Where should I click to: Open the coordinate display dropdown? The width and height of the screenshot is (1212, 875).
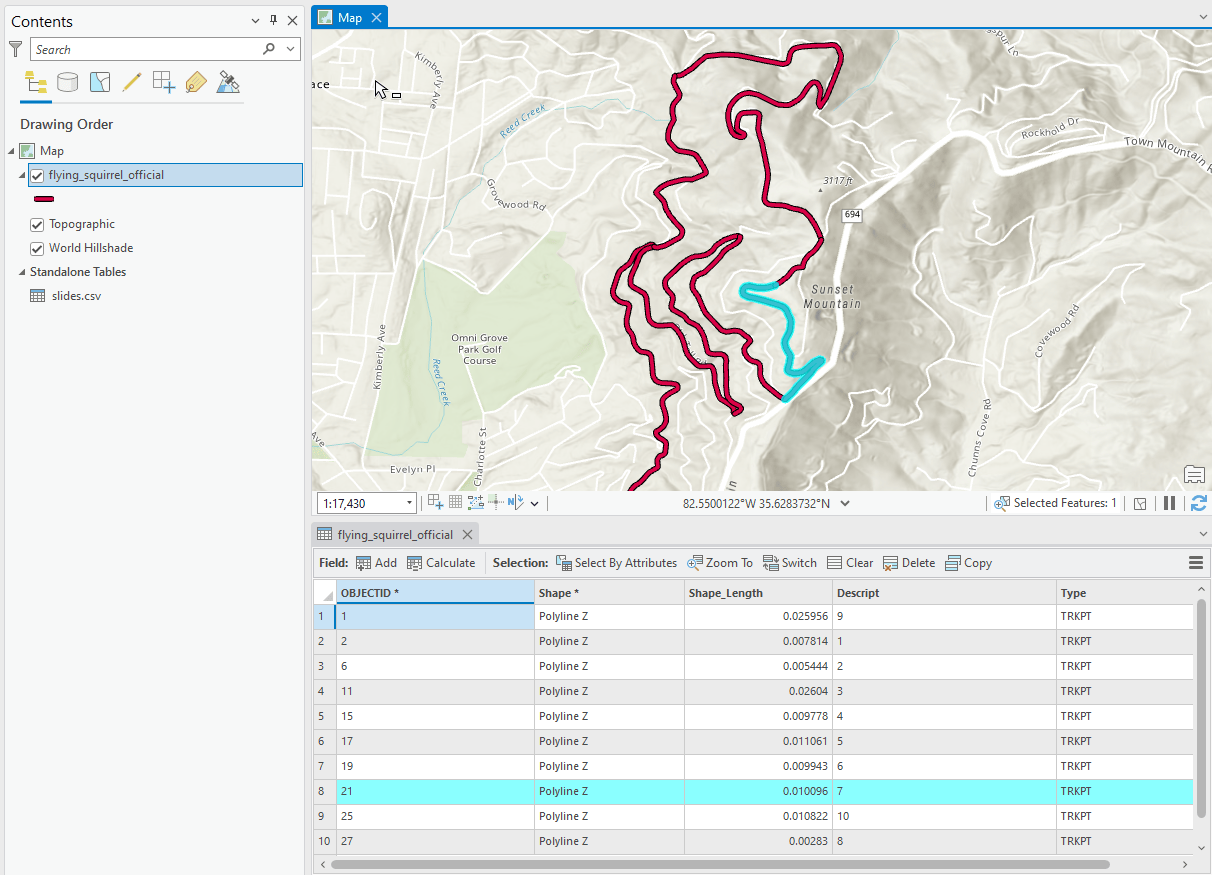pyautogui.click(x=845, y=502)
